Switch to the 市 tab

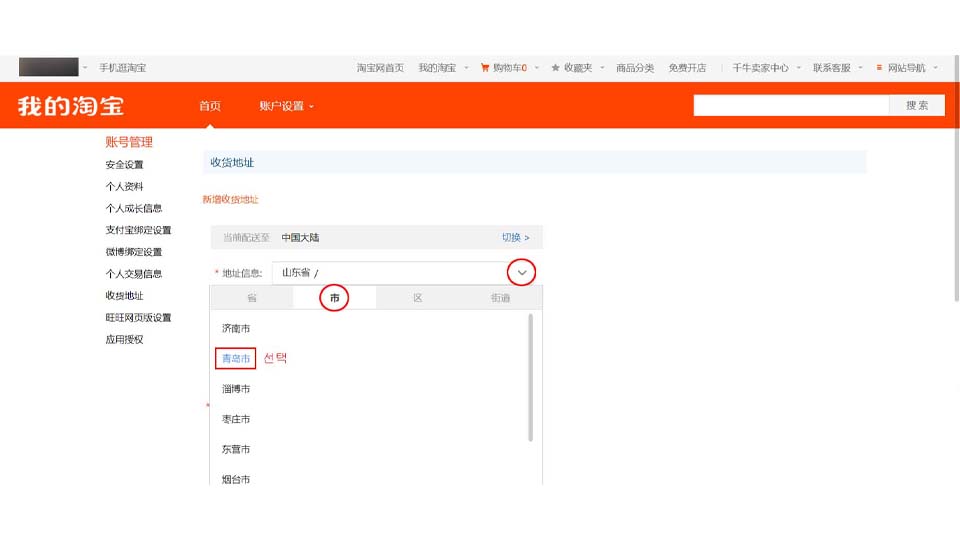pos(334,298)
